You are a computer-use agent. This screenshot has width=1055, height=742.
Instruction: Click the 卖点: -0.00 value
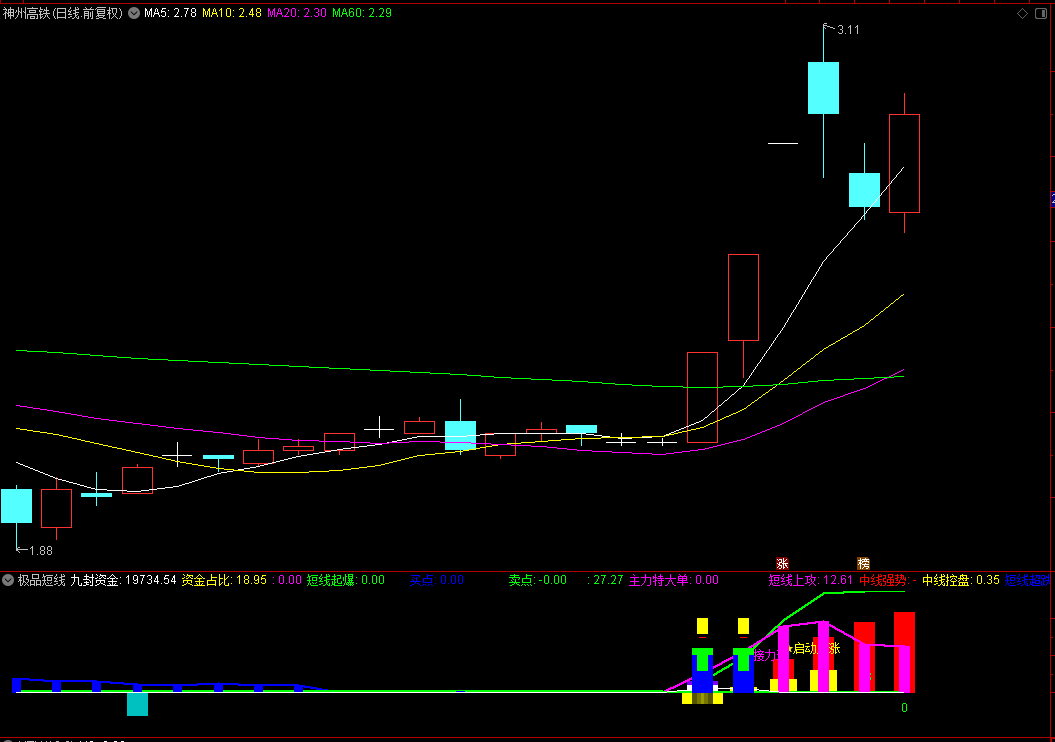[538, 580]
